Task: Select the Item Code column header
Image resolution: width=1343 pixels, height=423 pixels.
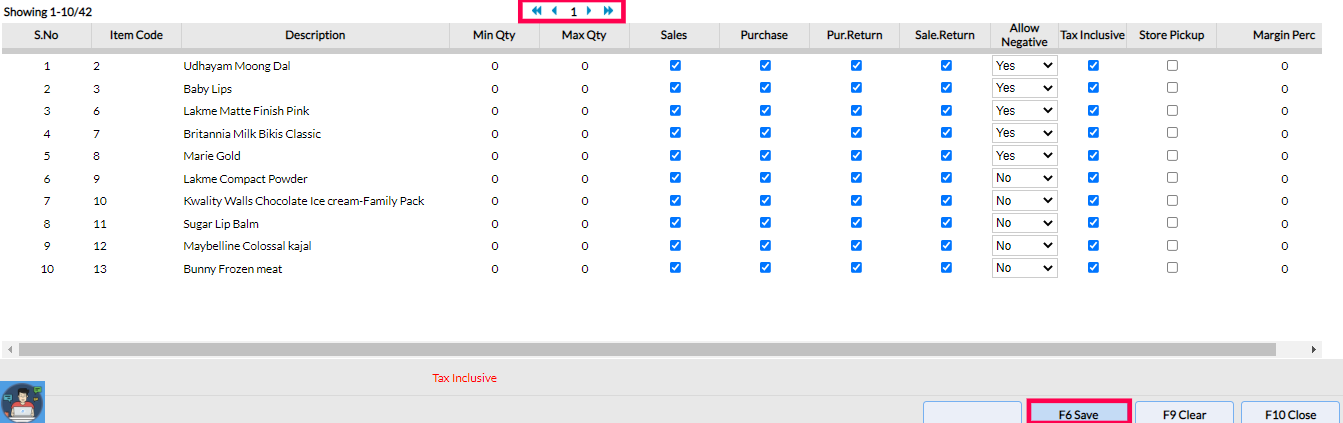Action: pos(136,35)
